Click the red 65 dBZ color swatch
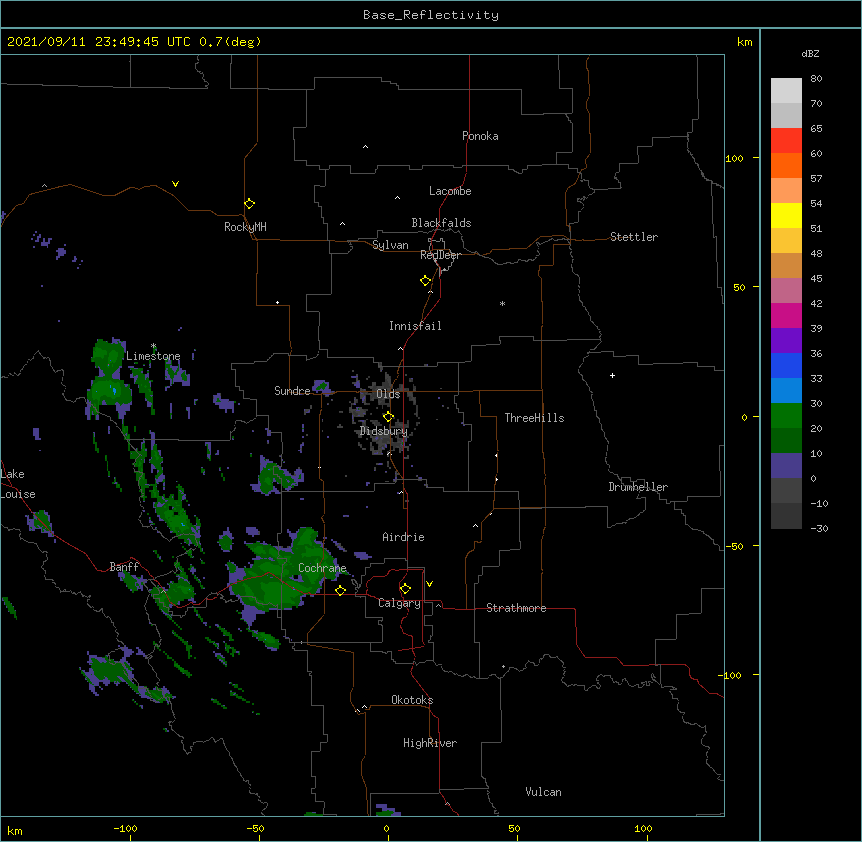 (x=786, y=141)
